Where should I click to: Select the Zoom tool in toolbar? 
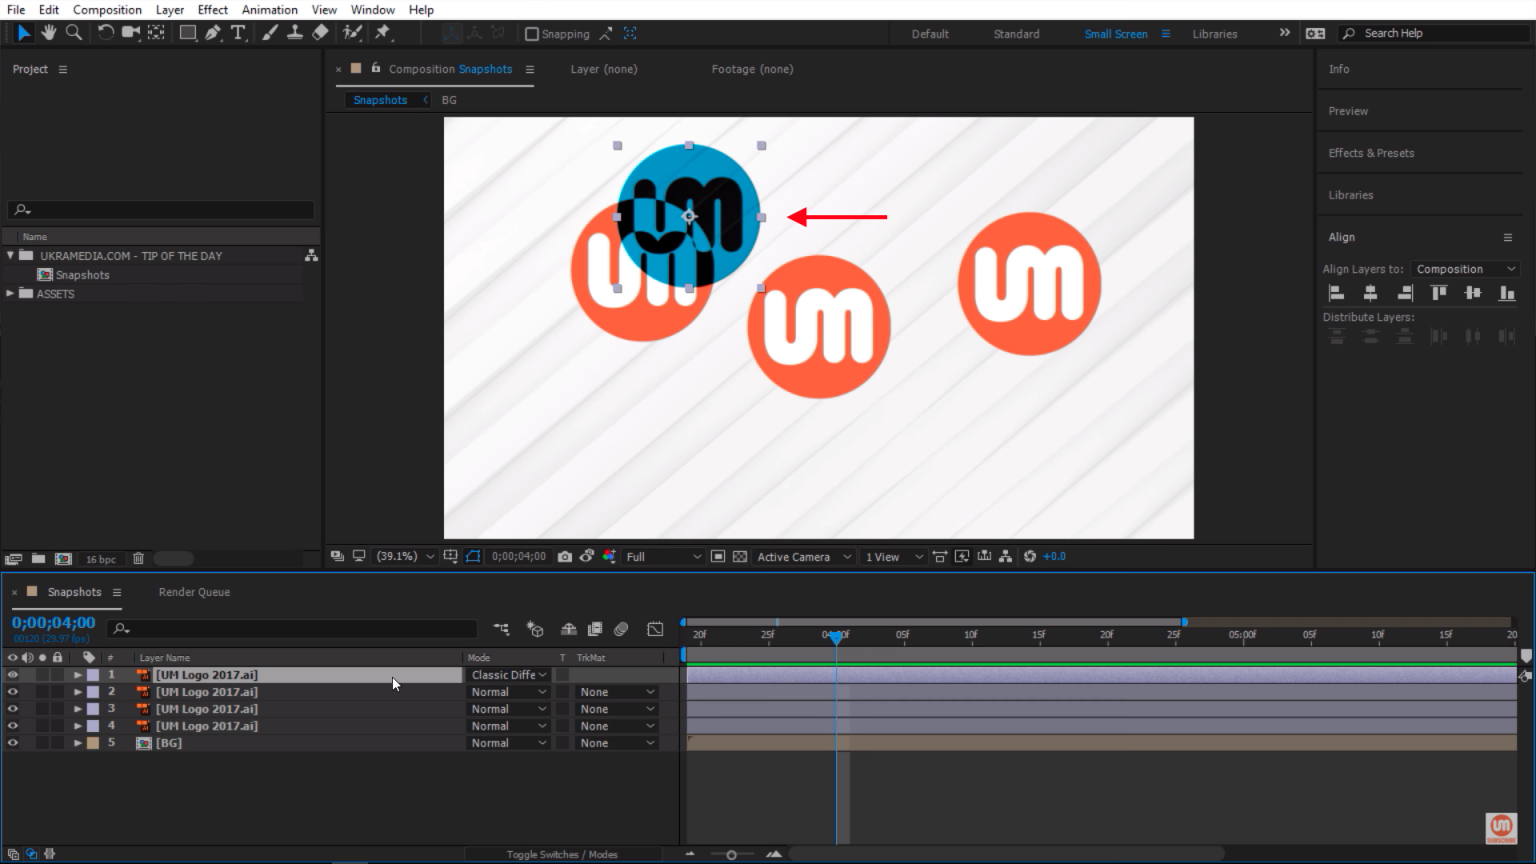pyautogui.click(x=74, y=33)
